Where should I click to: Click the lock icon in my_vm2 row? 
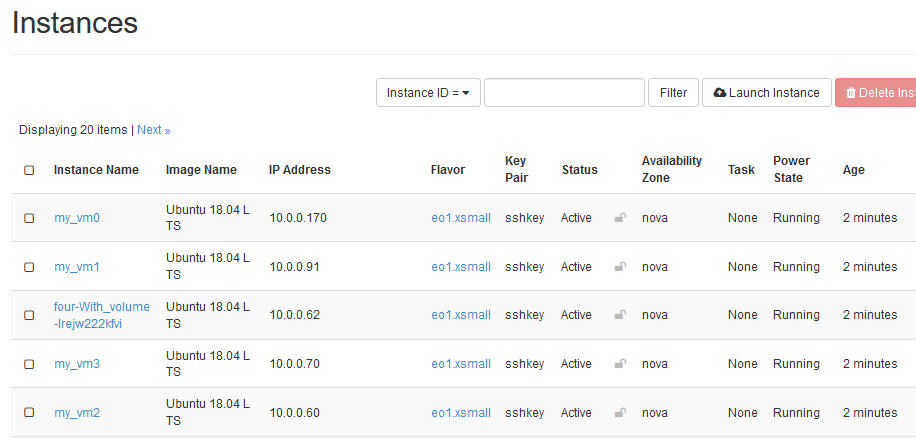[620, 413]
